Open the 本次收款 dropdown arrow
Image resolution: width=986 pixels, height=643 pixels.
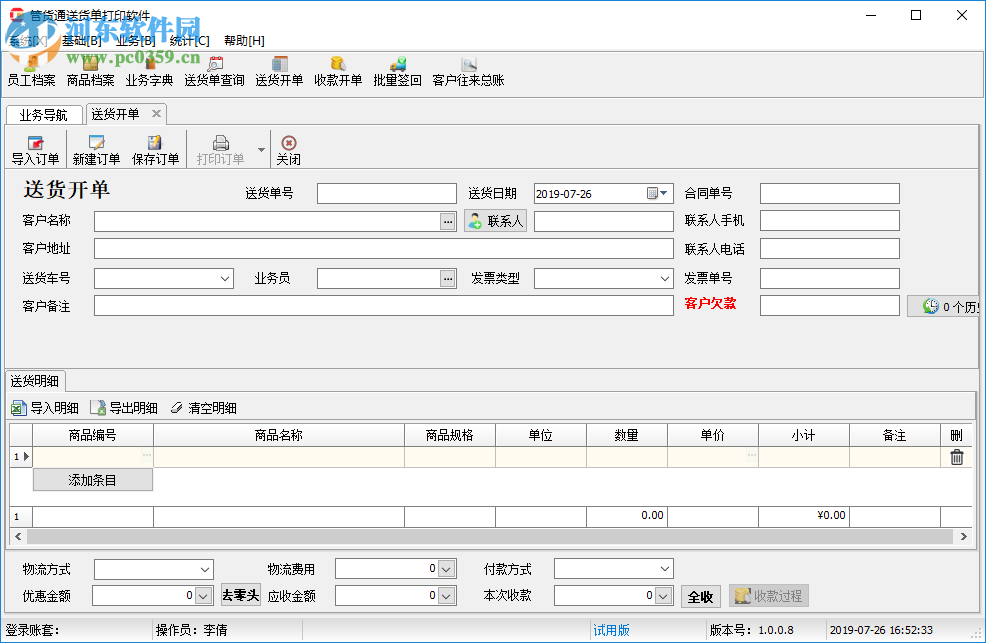tap(664, 596)
